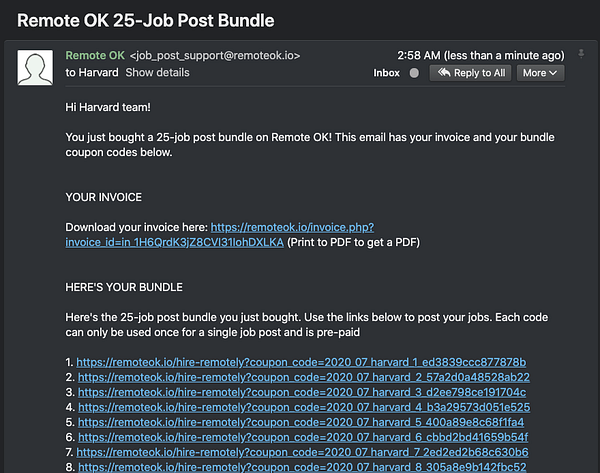The width and height of the screenshot is (600, 473).
Task: Expand recipients with Show details
Action: tap(157, 72)
